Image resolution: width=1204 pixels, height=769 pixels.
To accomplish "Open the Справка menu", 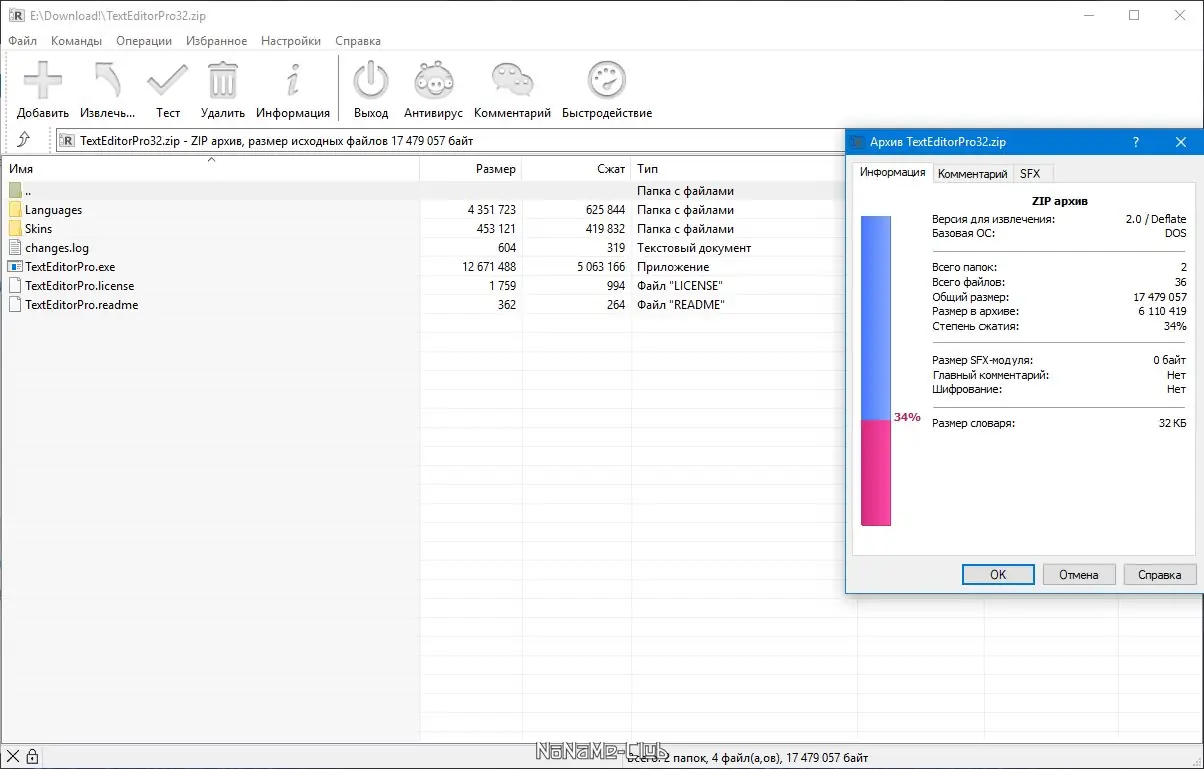I will pyautogui.click(x=358, y=41).
